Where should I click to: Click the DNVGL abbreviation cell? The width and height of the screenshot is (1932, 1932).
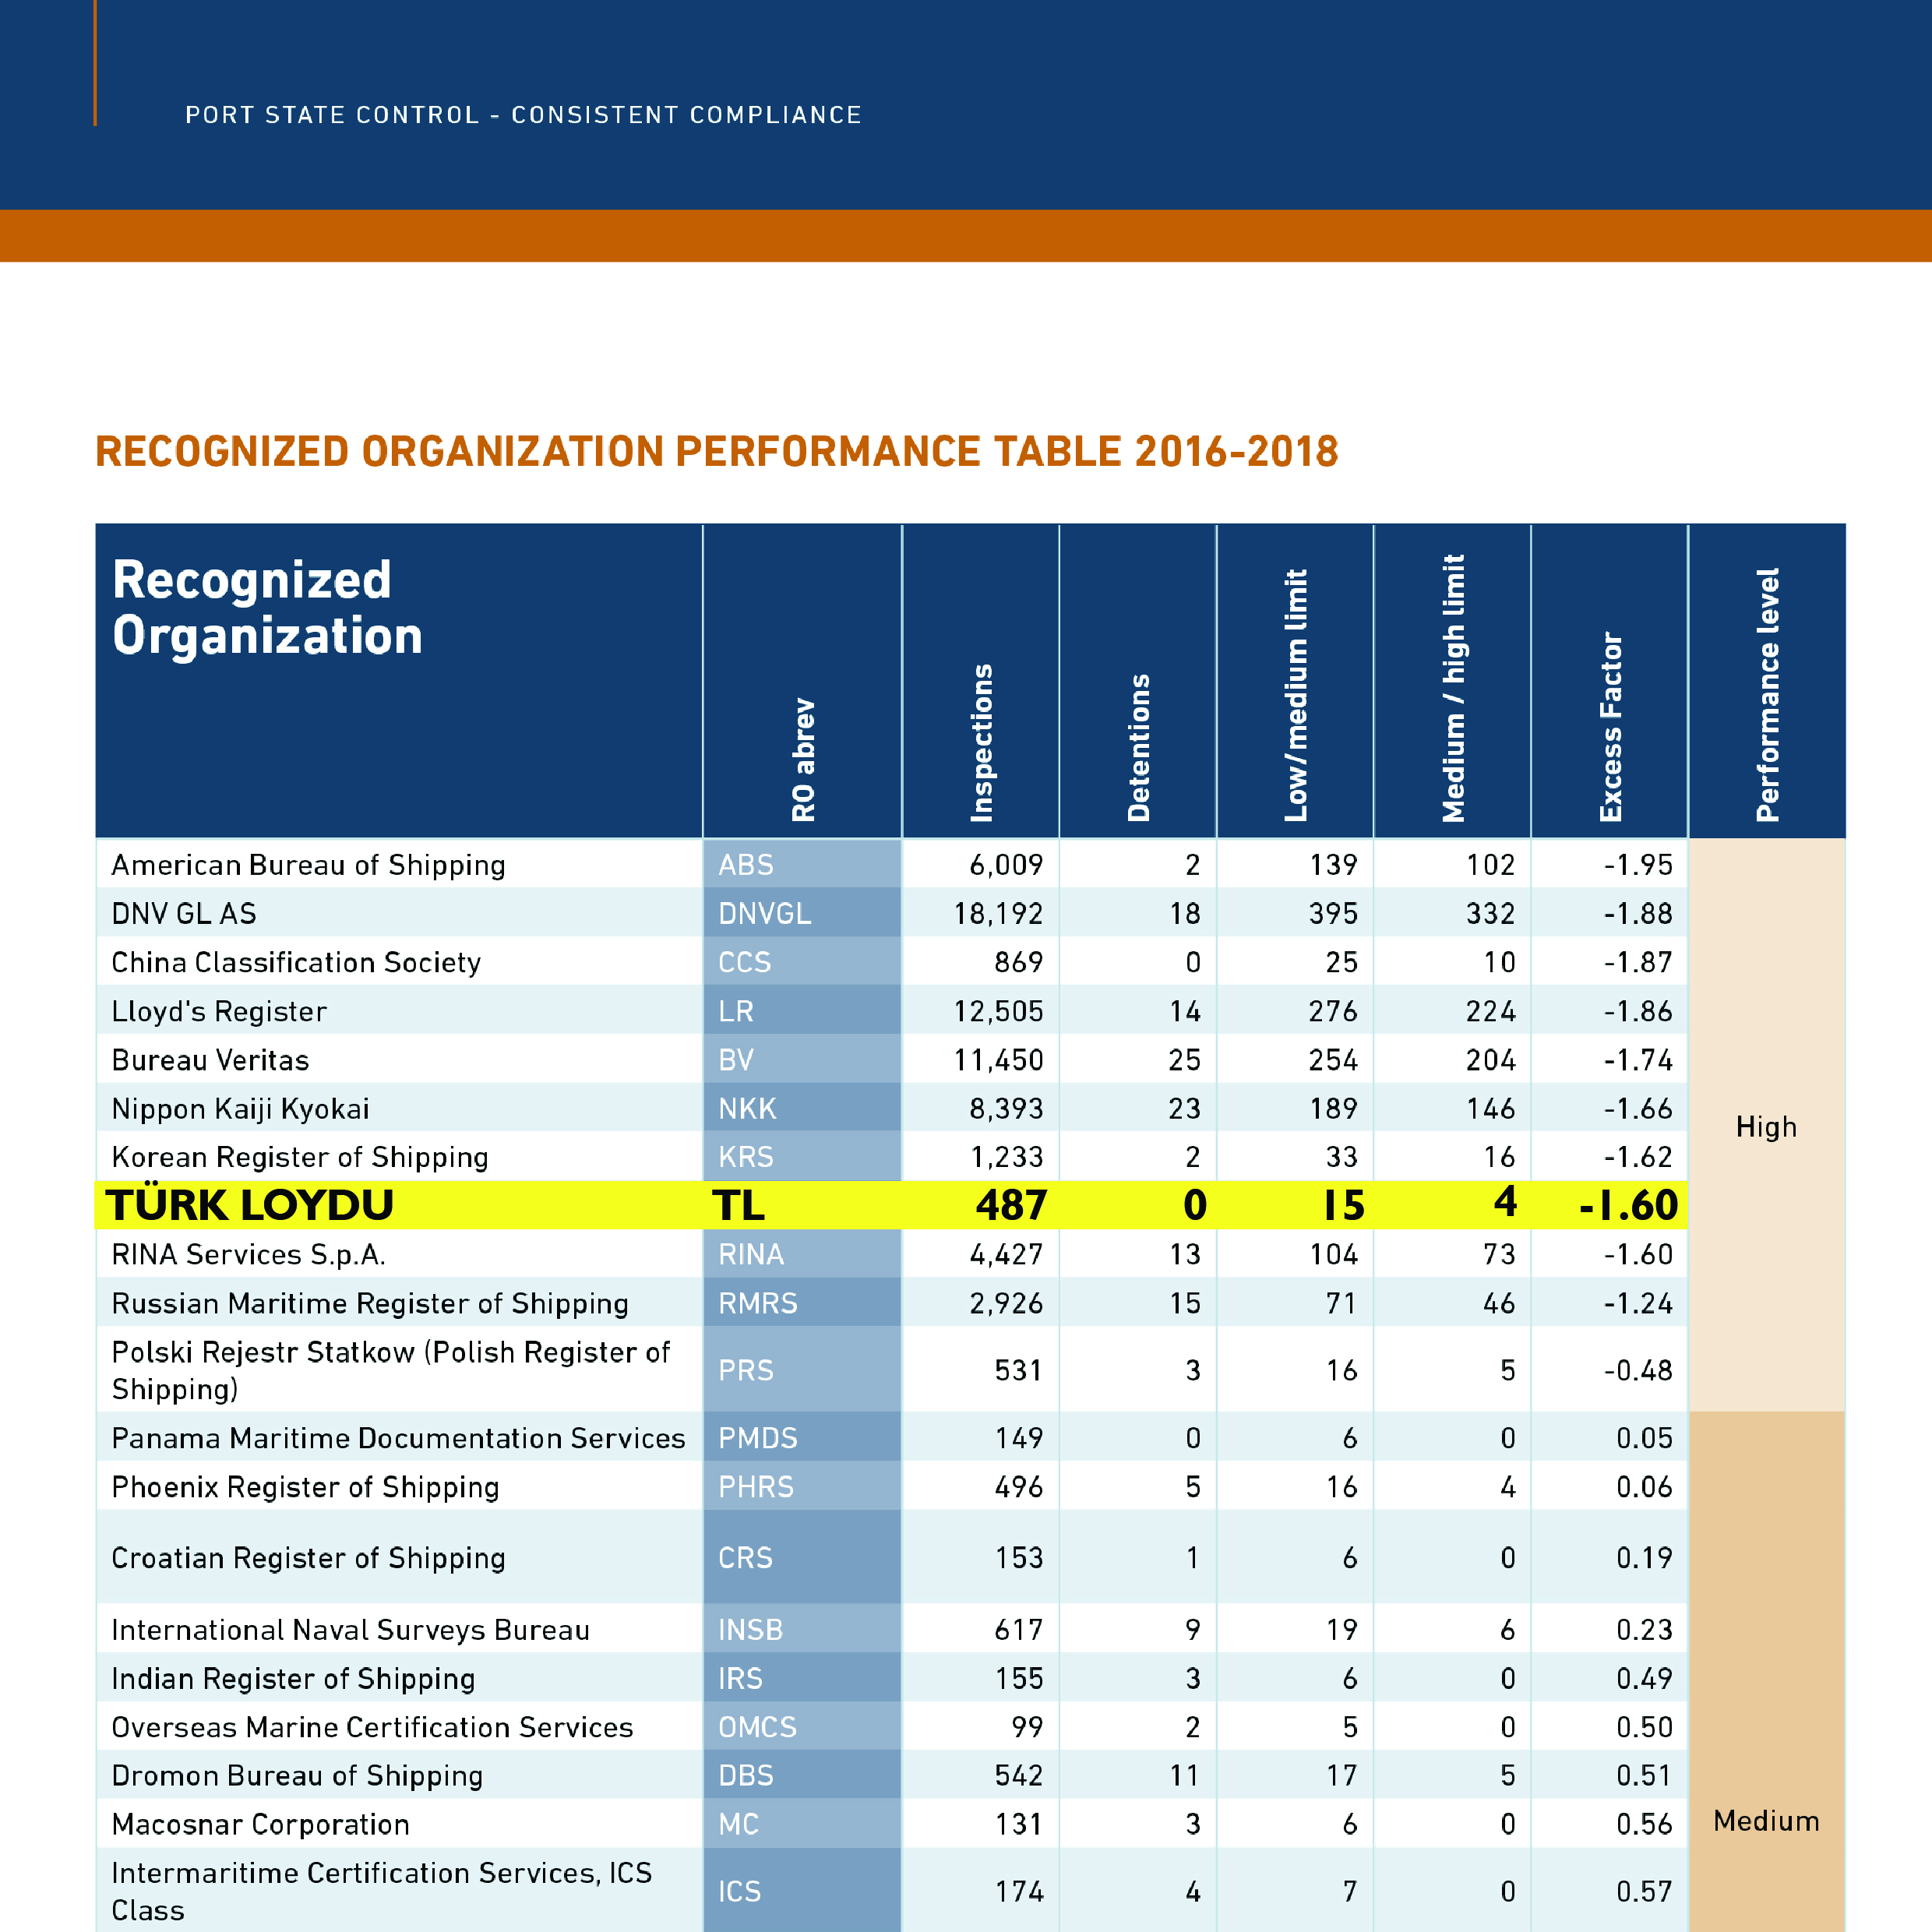(x=764, y=914)
